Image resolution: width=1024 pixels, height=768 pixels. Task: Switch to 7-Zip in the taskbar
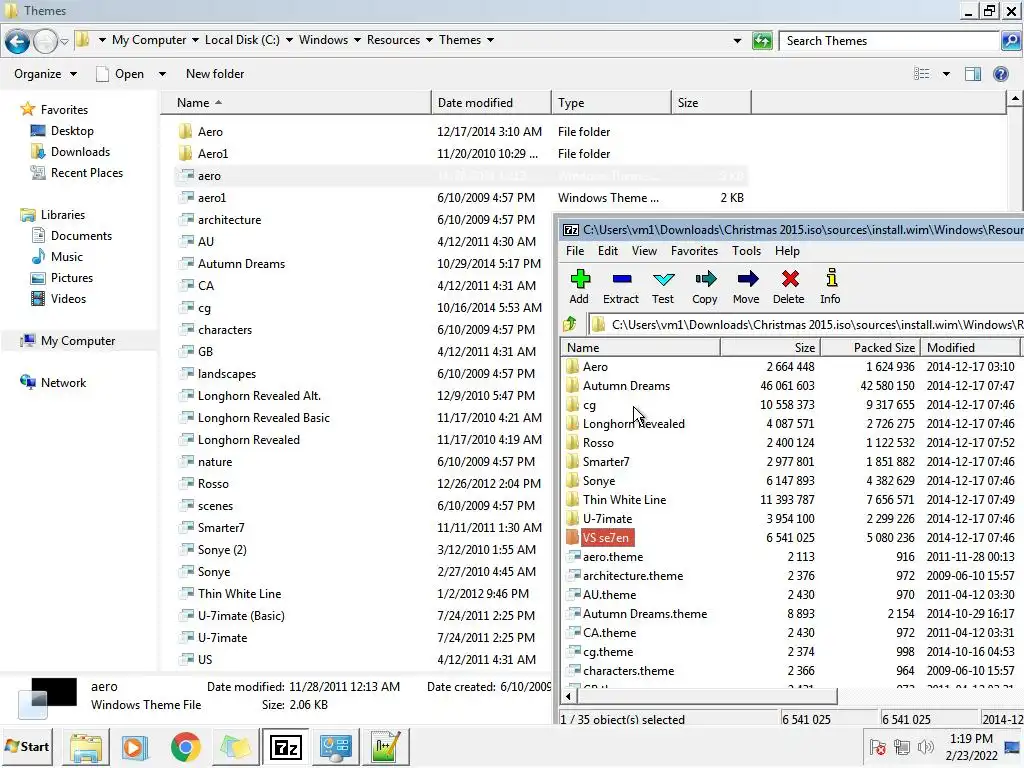[285, 747]
